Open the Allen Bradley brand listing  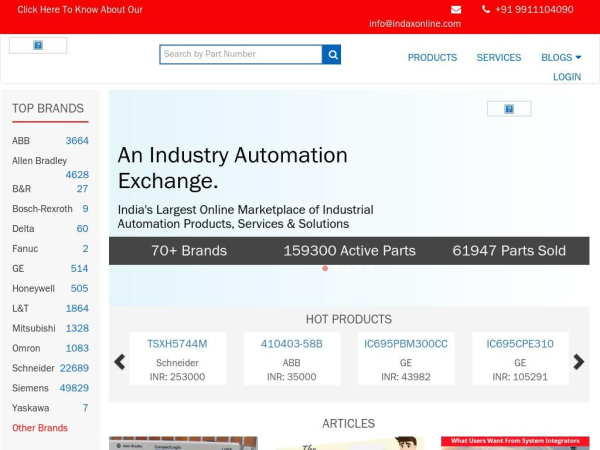point(39,161)
